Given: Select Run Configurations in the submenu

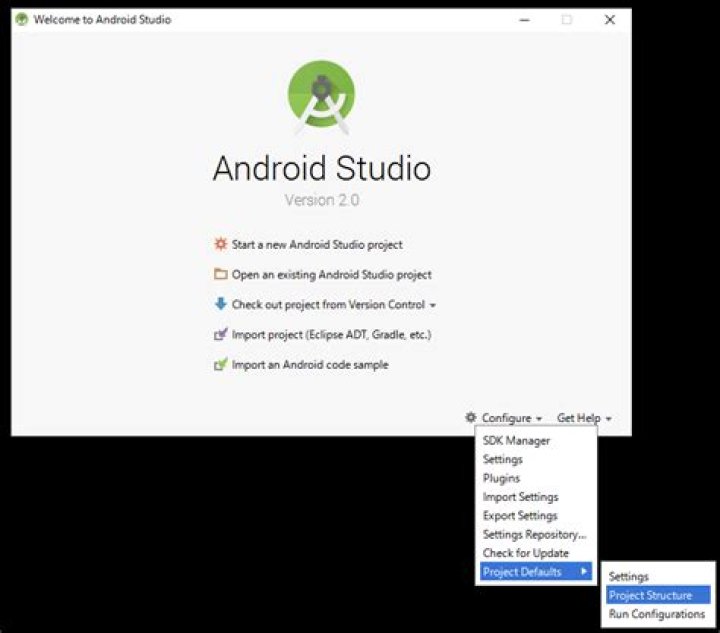Looking at the screenshot, I should coord(656,614).
